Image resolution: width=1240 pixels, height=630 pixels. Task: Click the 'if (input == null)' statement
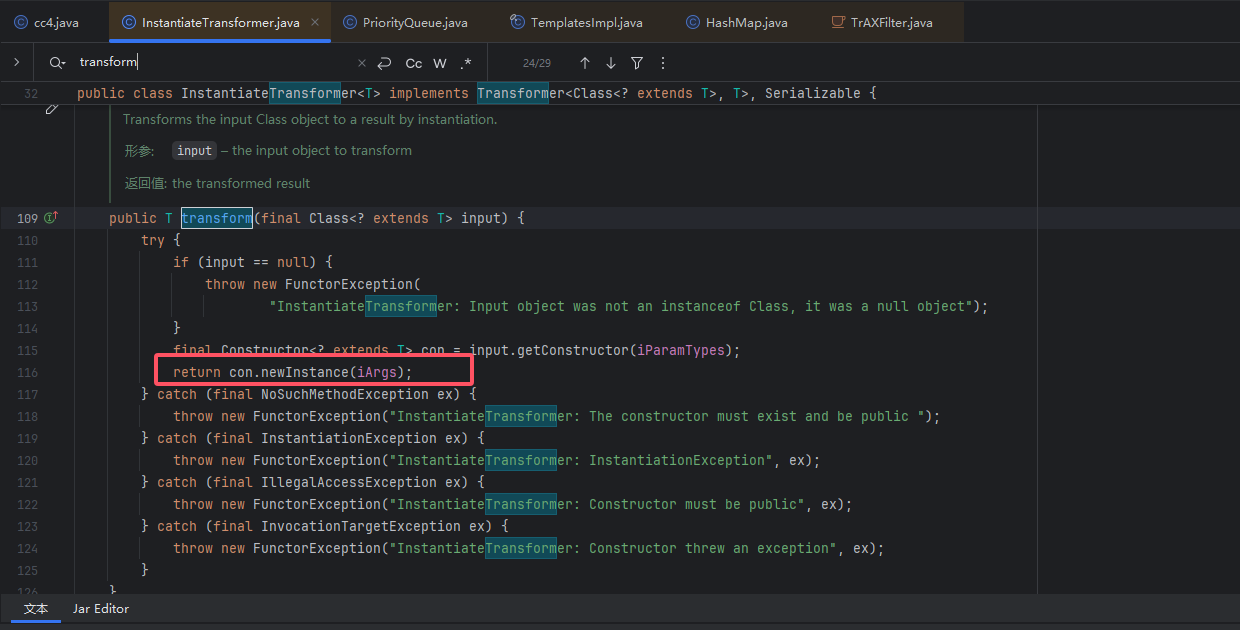pyautogui.click(x=252, y=262)
